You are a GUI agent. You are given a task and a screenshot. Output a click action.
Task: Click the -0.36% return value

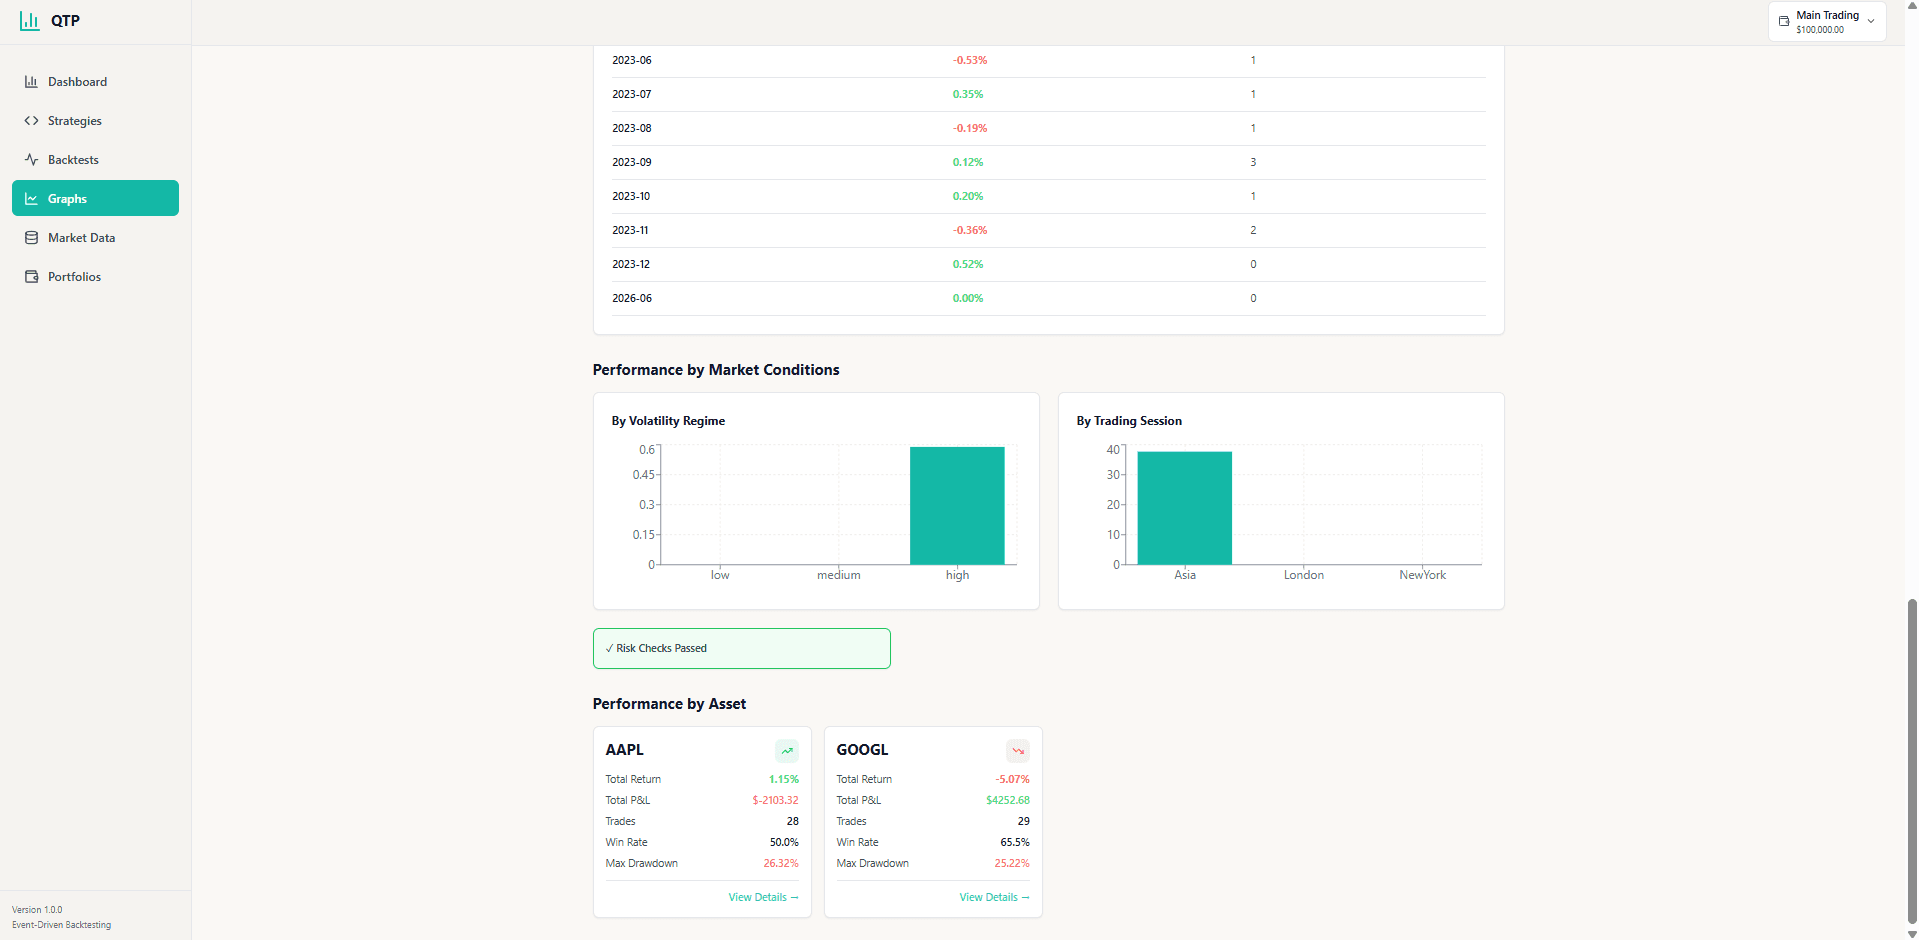(x=970, y=230)
